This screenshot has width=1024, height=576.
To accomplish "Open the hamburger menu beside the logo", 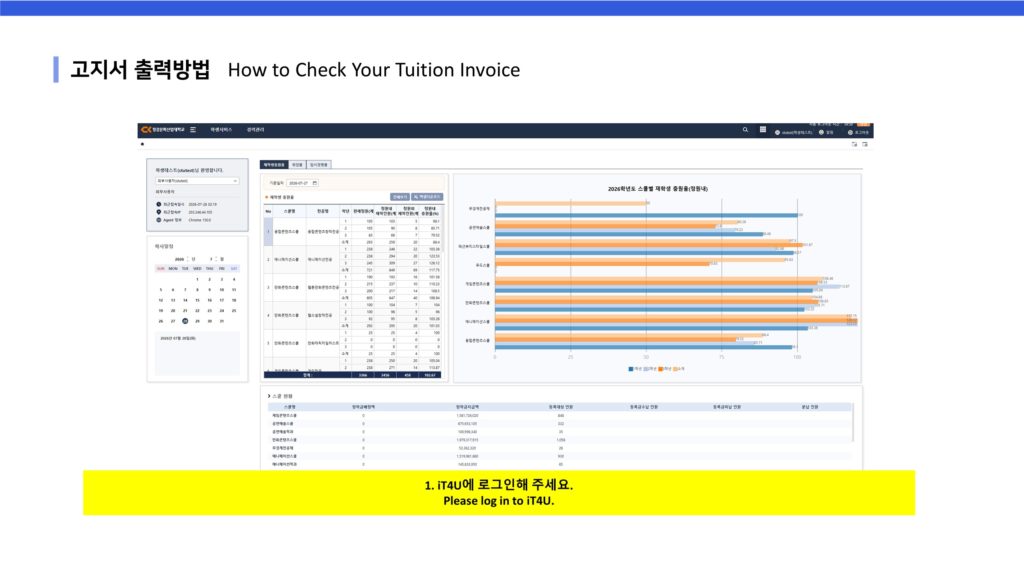I will 193,130.
